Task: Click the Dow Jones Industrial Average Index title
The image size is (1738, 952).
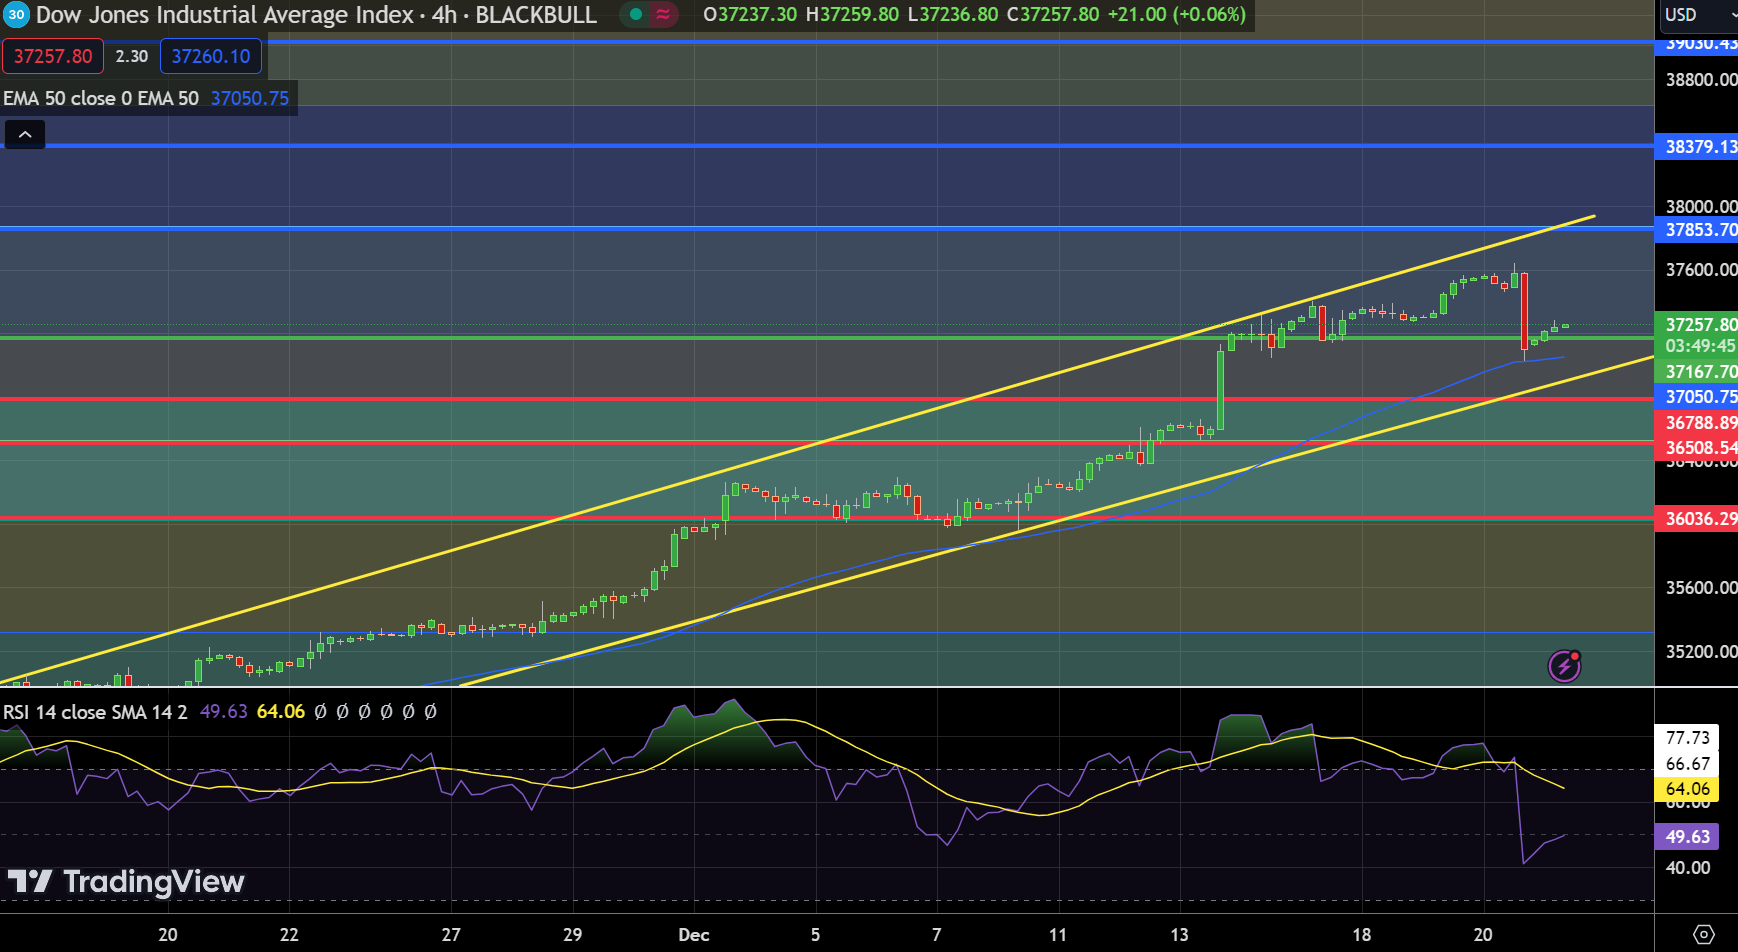Action: (225, 15)
